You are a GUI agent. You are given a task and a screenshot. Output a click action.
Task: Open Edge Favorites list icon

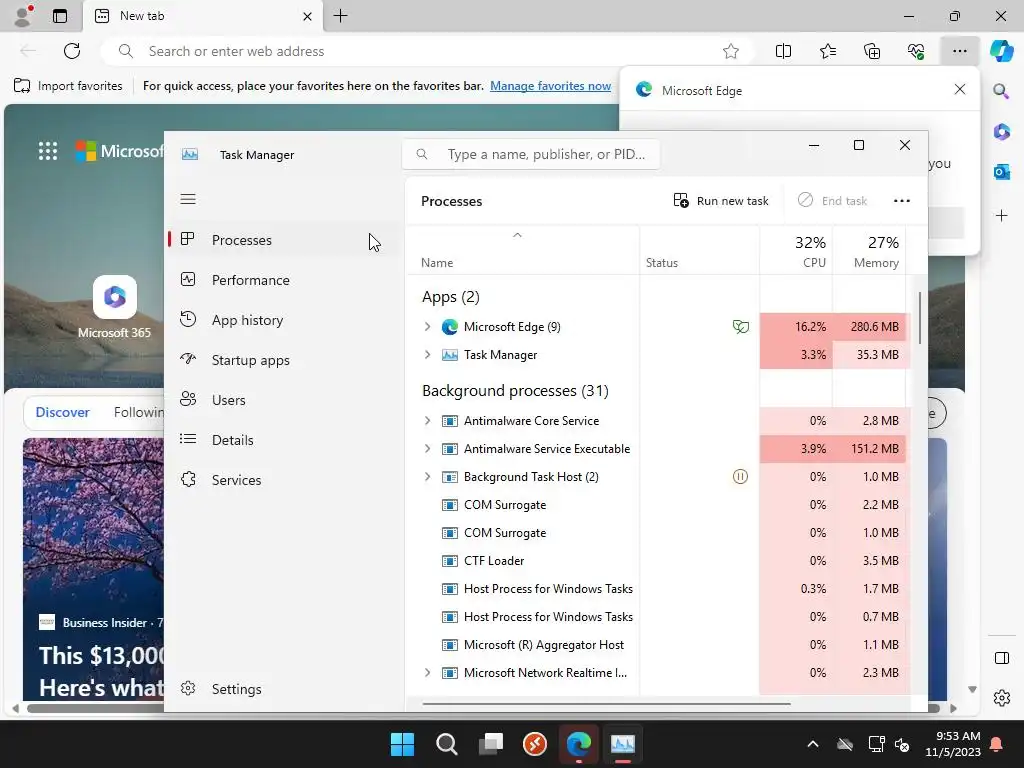[x=827, y=51]
